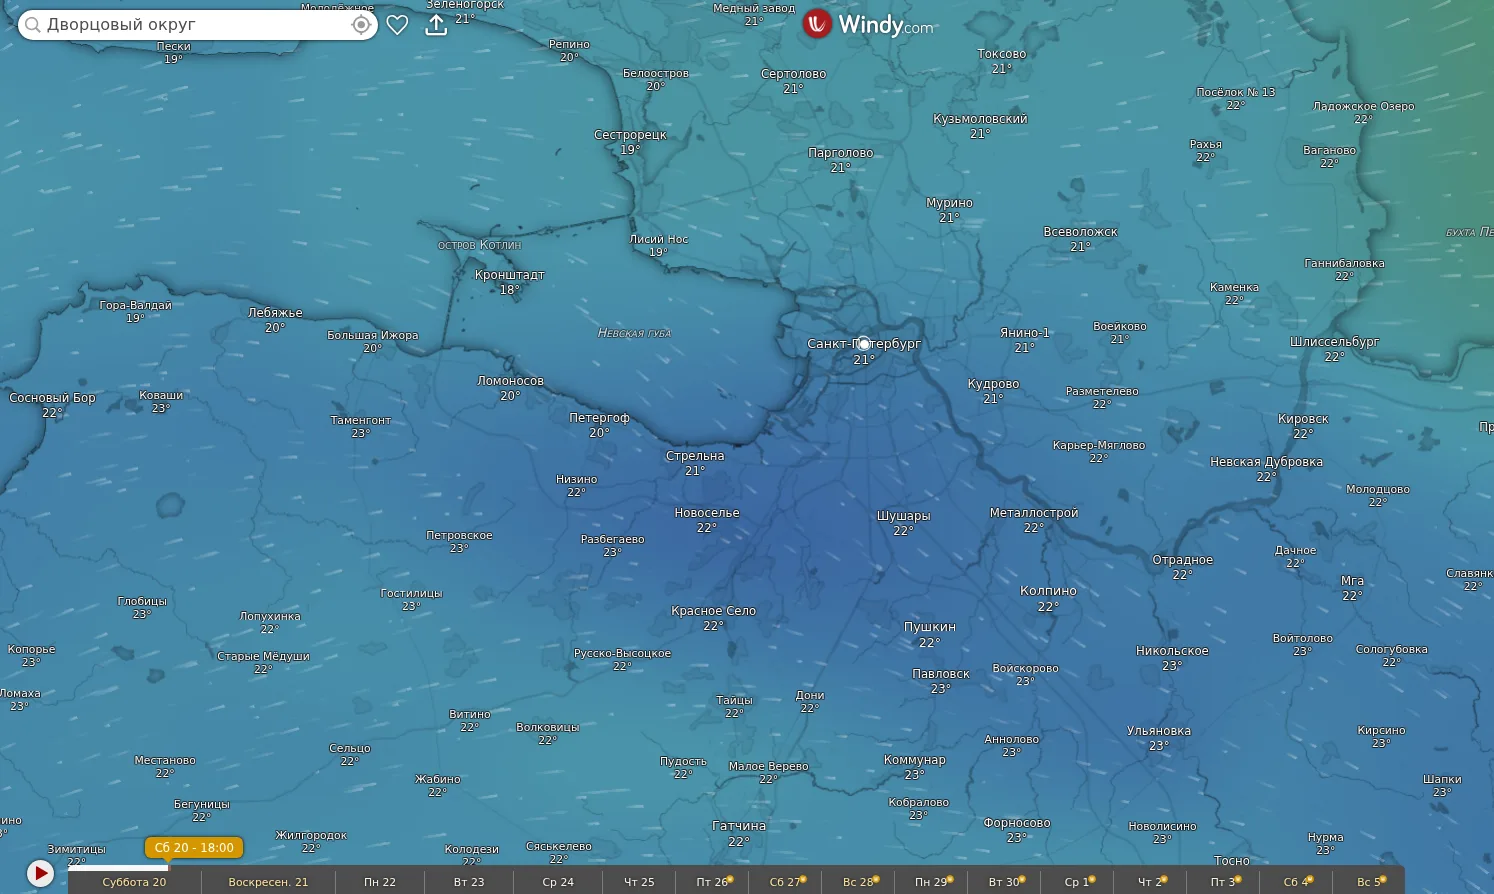
Task: Open Стрельна city label
Action: point(695,456)
